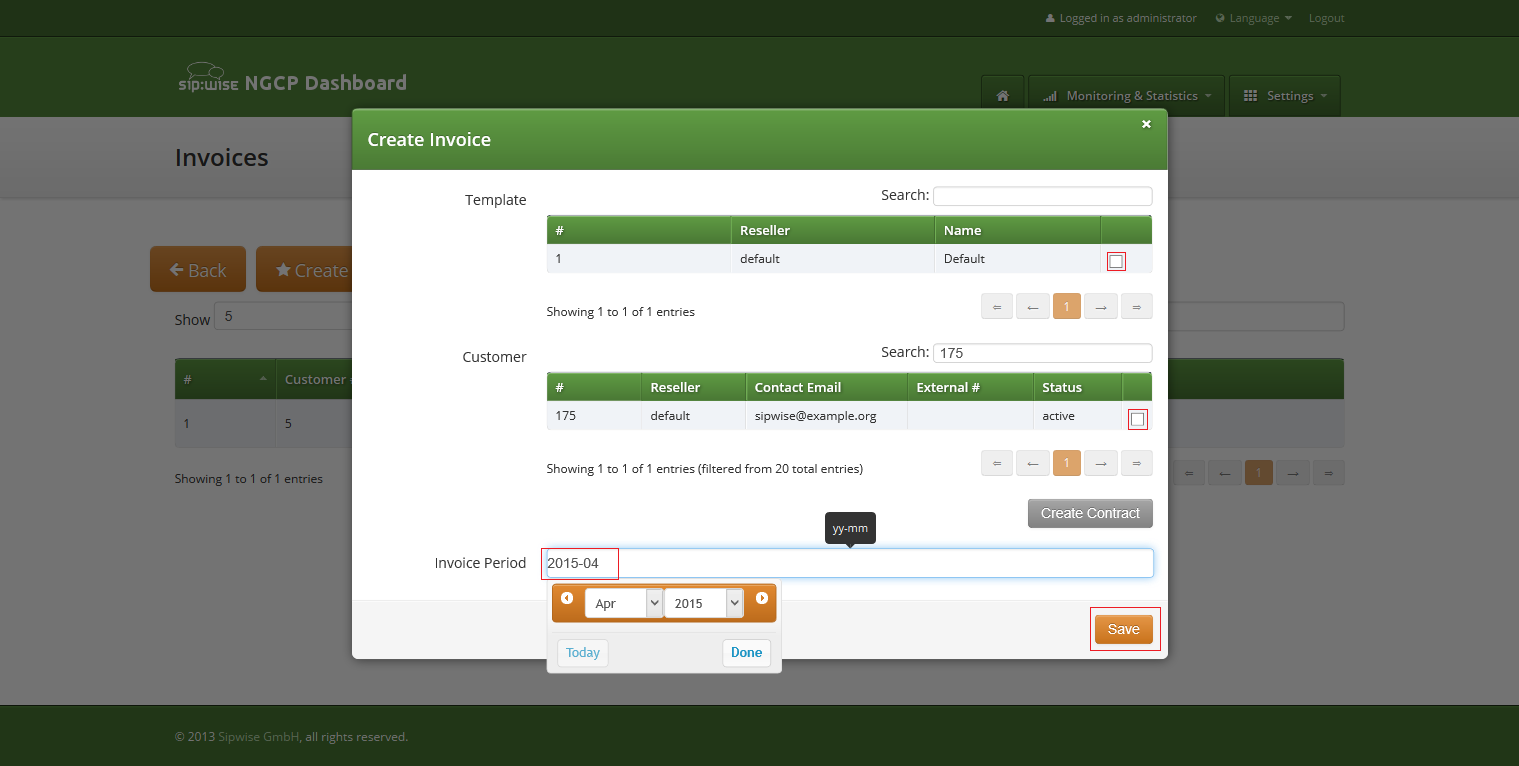1519x766 pixels.
Task: Open the year dropdown showing 2015
Action: [703, 602]
